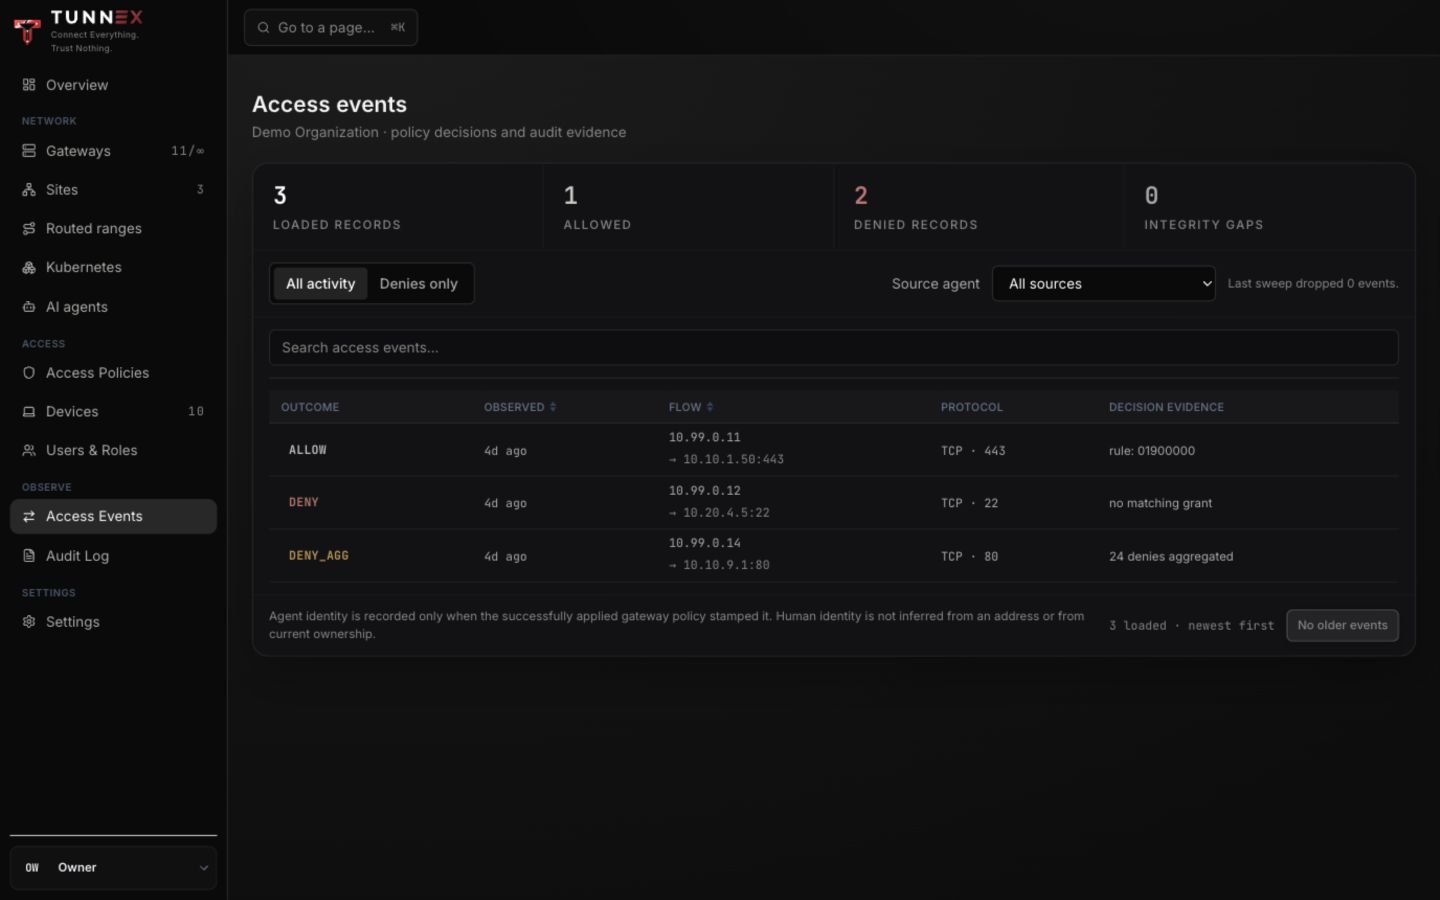This screenshot has width=1440, height=900.
Task: Click the Access Policies shield icon
Action: point(29,373)
